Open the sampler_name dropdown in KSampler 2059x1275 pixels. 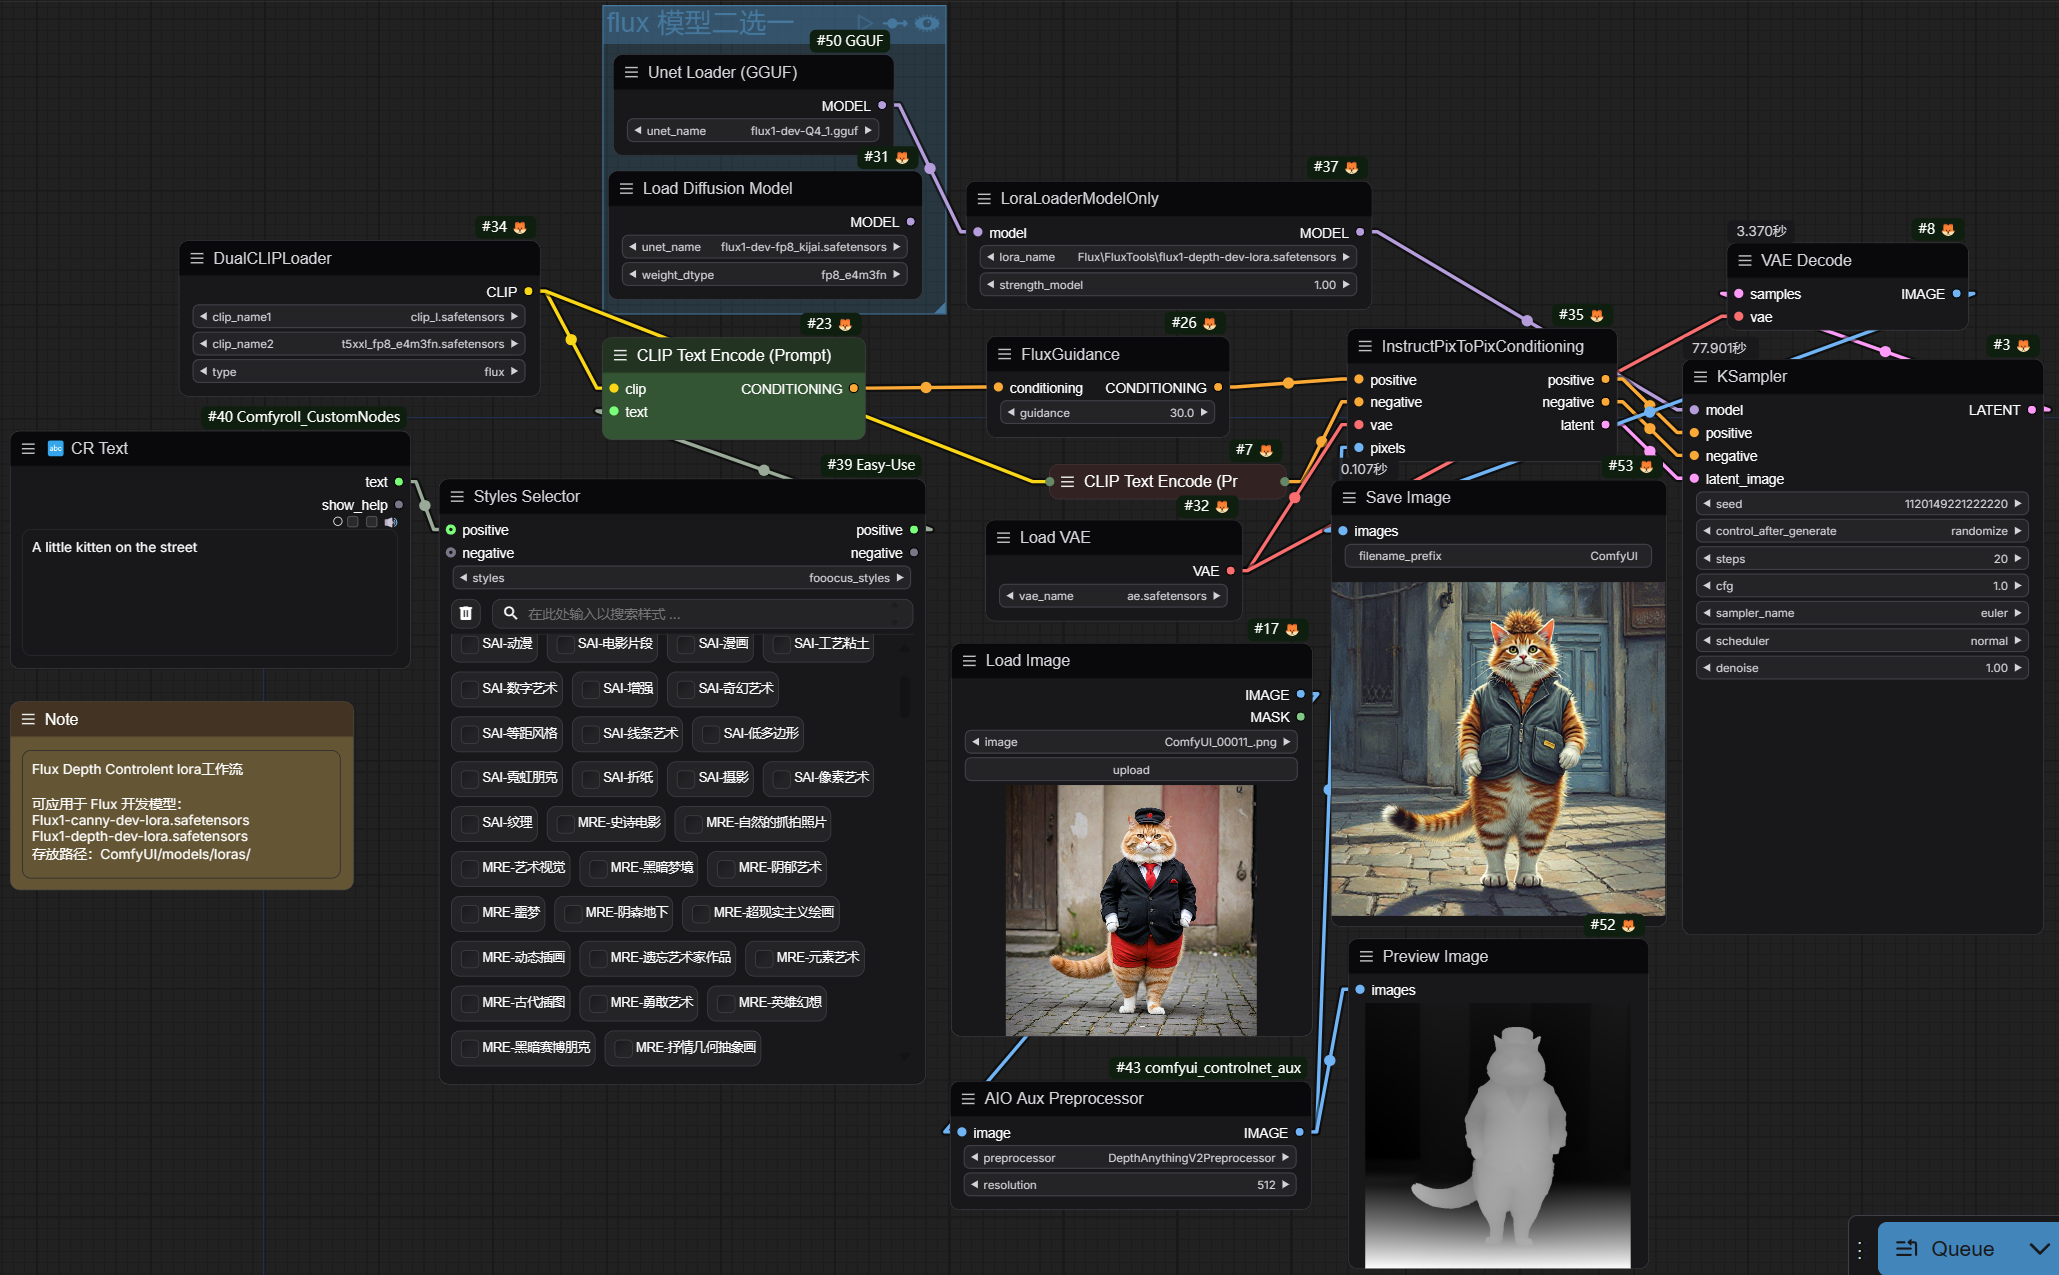click(1860, 613)
